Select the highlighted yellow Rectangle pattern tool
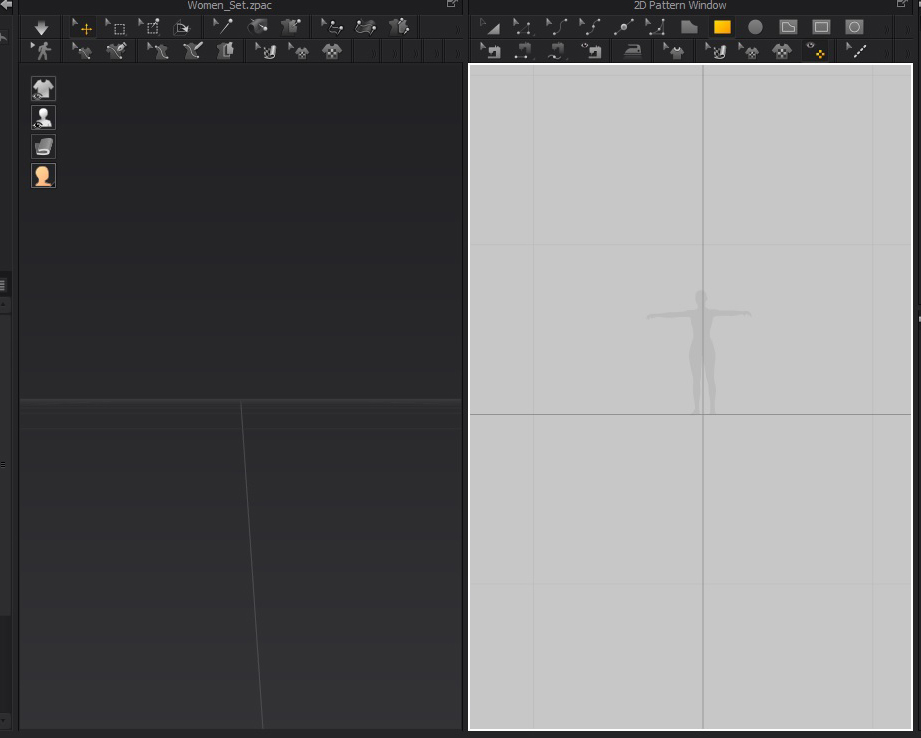 pos(722,27)
